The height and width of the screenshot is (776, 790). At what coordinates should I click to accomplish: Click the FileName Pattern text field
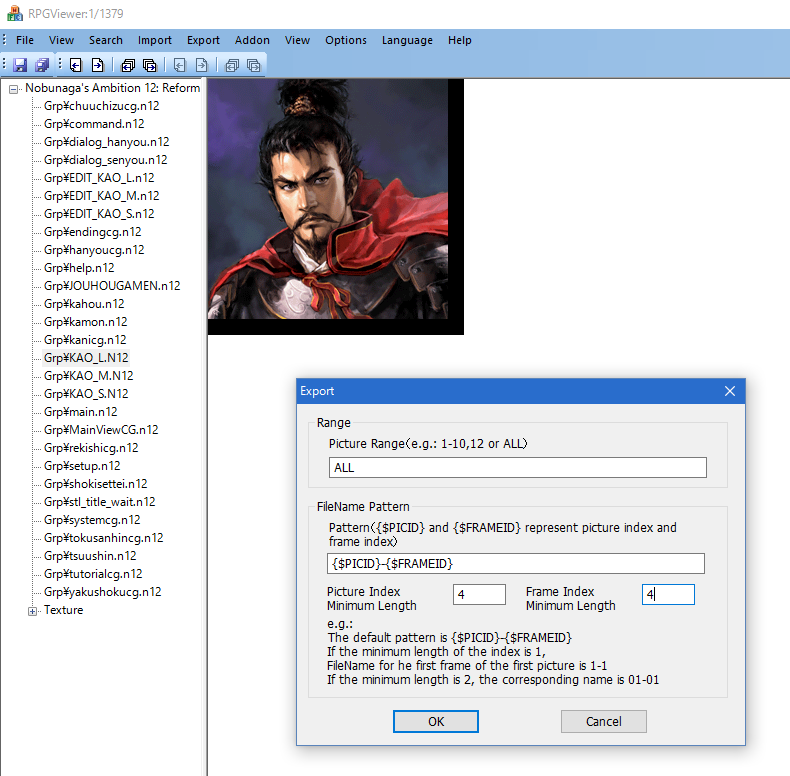(515, 563)
